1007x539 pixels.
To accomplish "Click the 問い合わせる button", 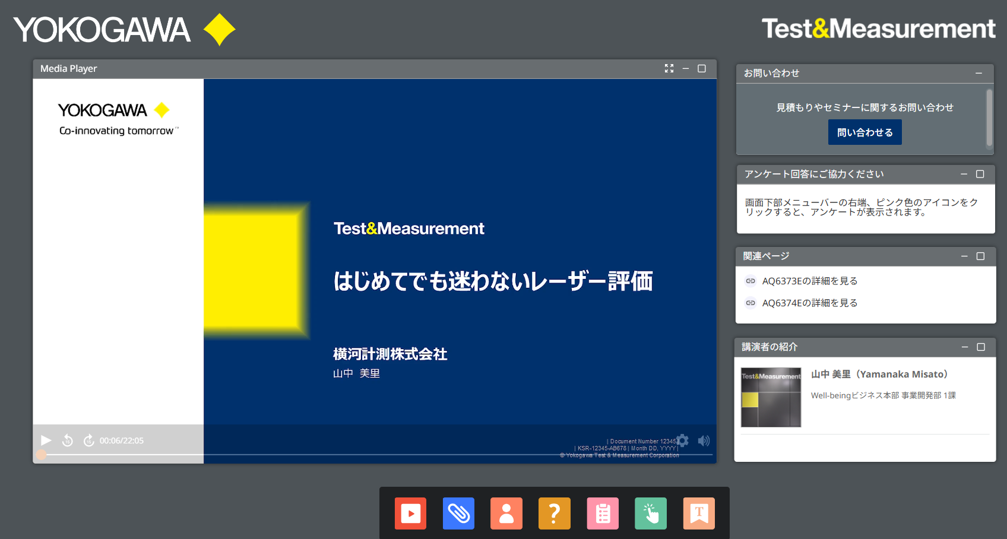I will tap(864, 132).
